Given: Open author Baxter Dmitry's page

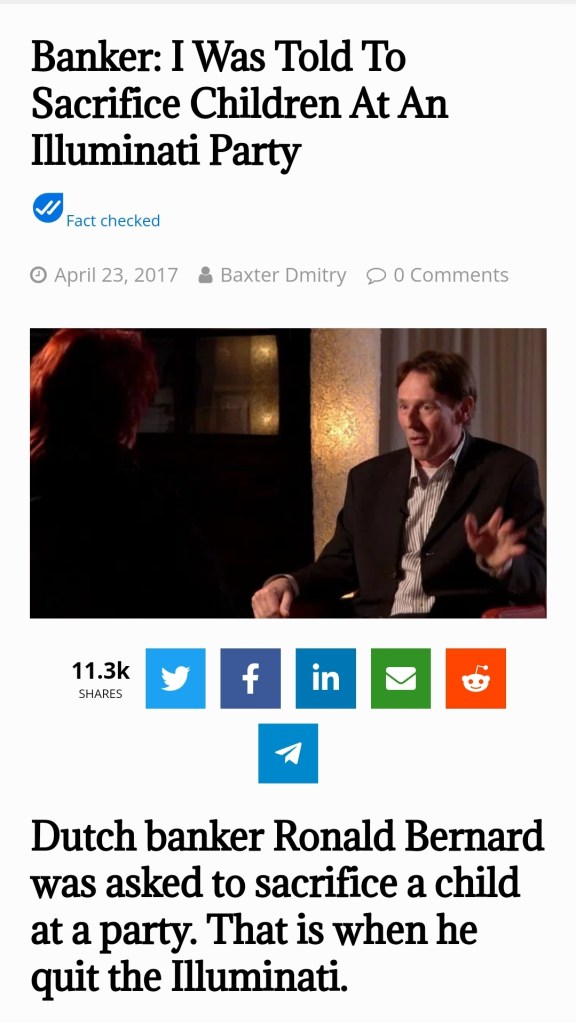Looking at the screenshot, I should [283, 275].
